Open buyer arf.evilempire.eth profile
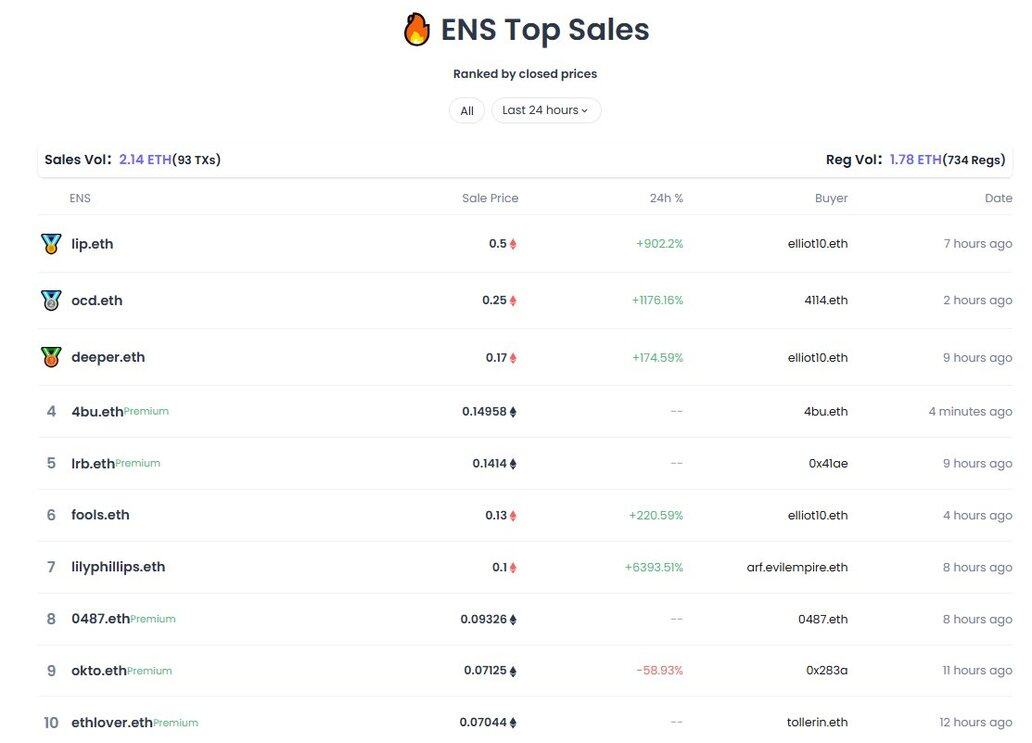The image size is (1032, 743). tap(797, 567)
